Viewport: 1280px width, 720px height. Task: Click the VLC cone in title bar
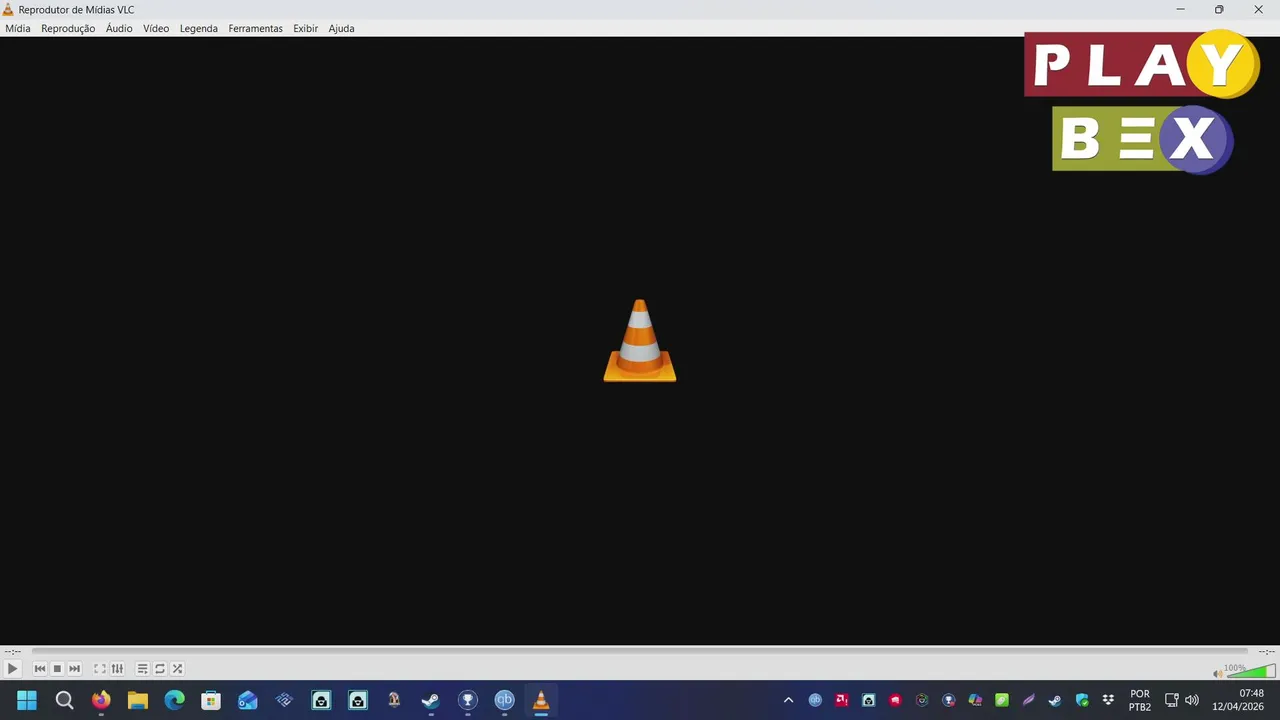[9, 9]
